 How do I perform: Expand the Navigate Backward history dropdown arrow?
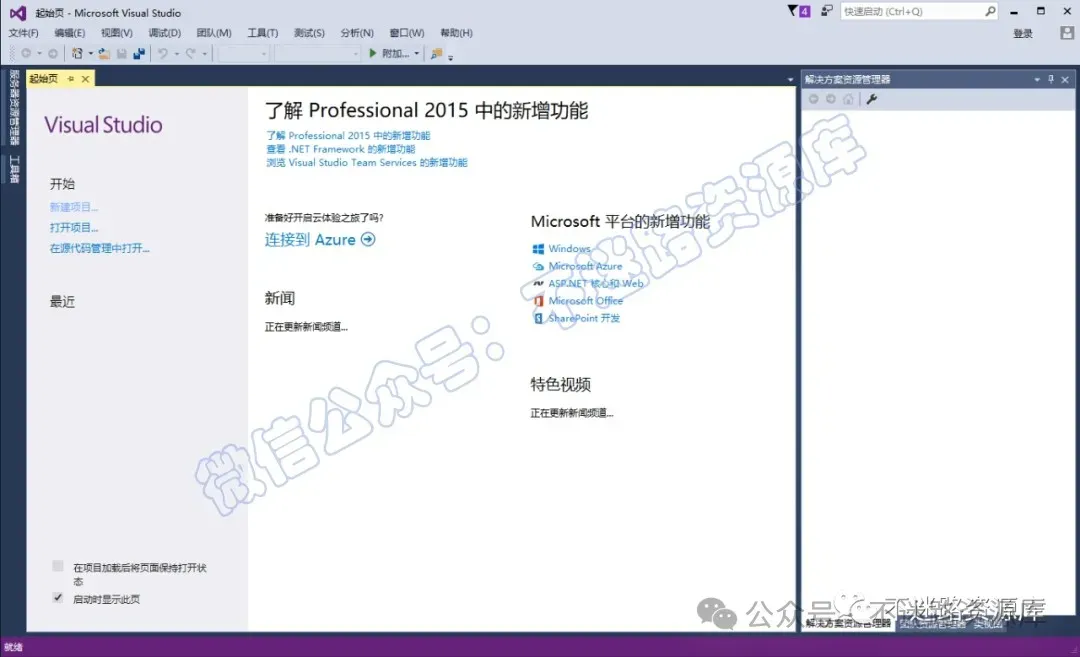click(x=39, y=53)
